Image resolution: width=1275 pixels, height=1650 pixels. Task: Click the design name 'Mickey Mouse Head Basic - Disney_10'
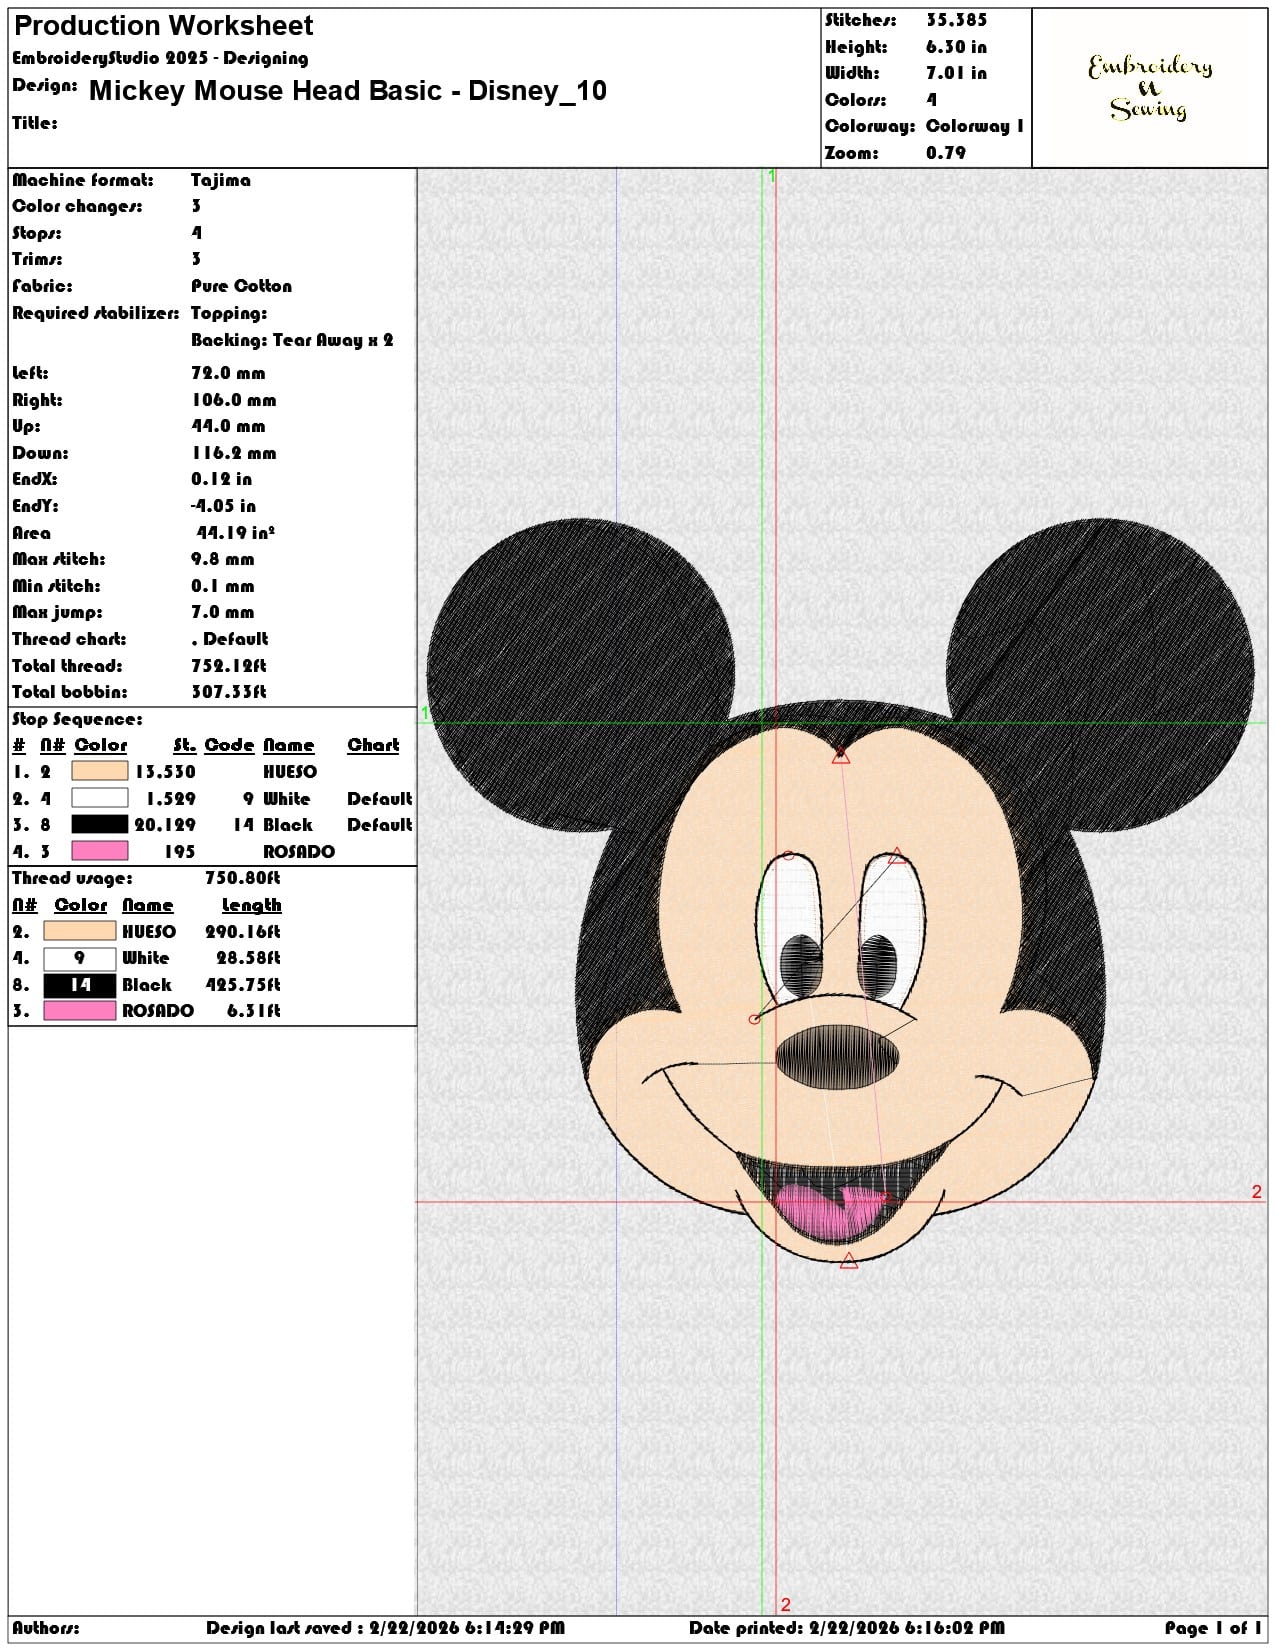pos(348,91)
